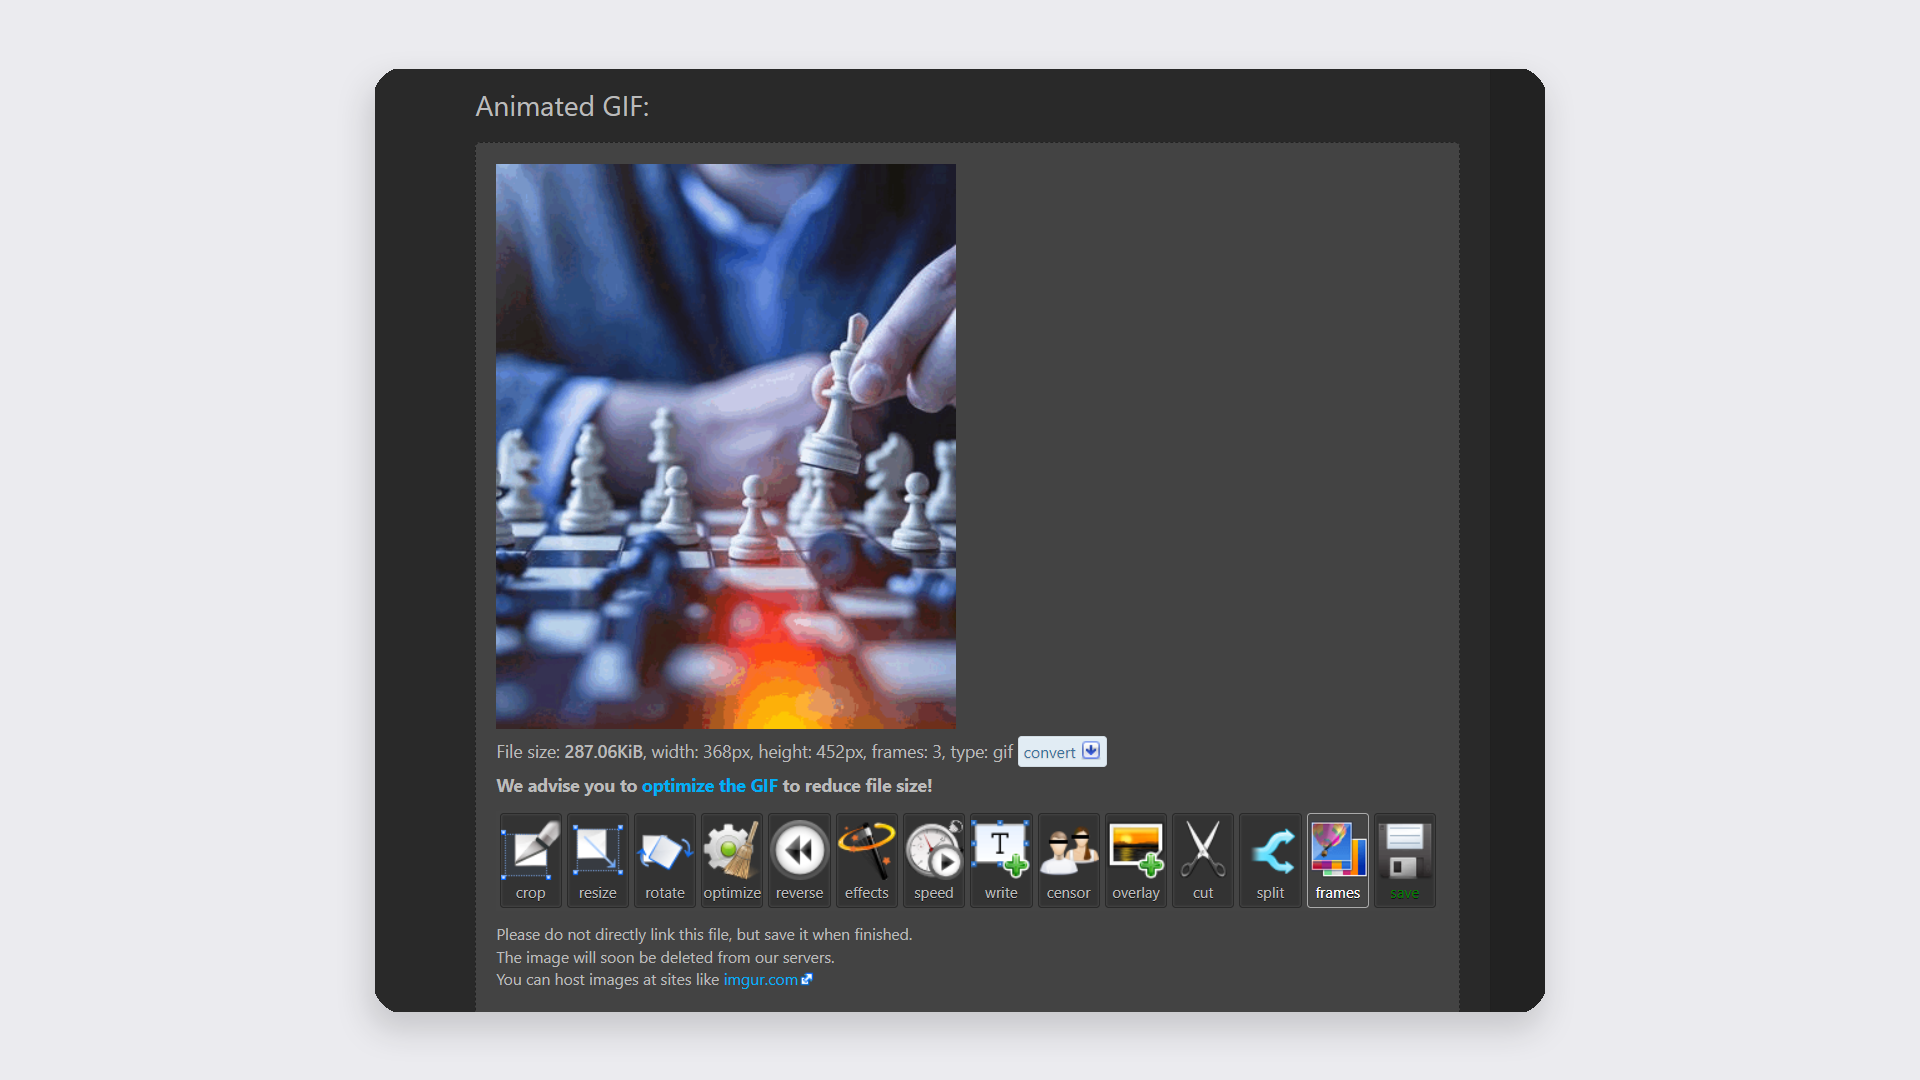This screenshot has width=1920, height=1080.
Task: Click the cut tool icon
Action: [1201, 858]
